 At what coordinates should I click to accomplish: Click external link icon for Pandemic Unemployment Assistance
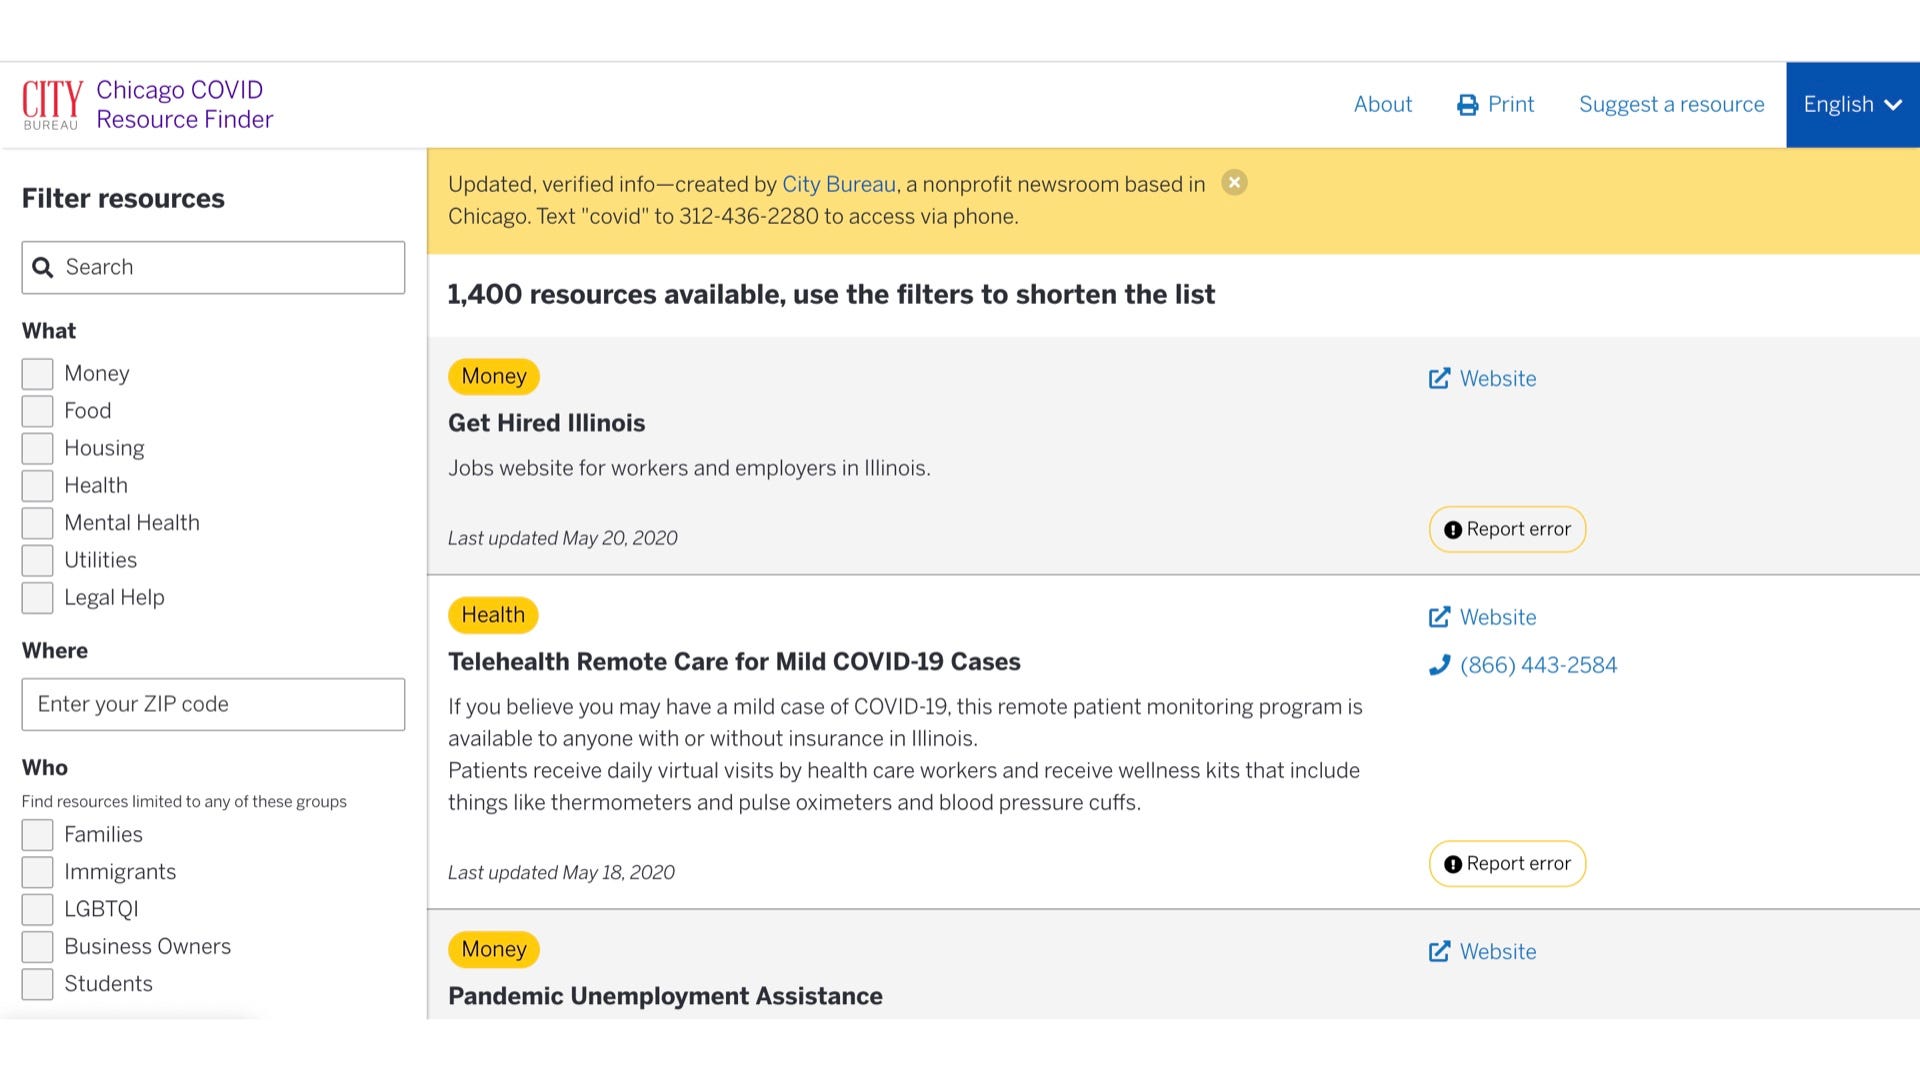pyautogui.click(x=1439, y=951)
